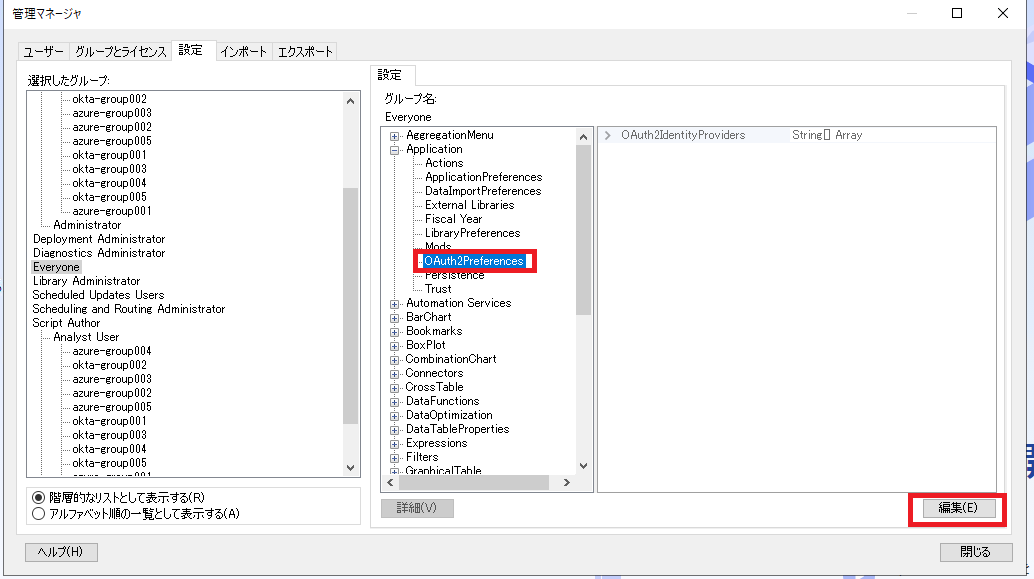Select OAuth2Preferences in the settings tree
The height and width of the screenshot is (579, 1034).
pyautogui.click(x=473, y=261)
